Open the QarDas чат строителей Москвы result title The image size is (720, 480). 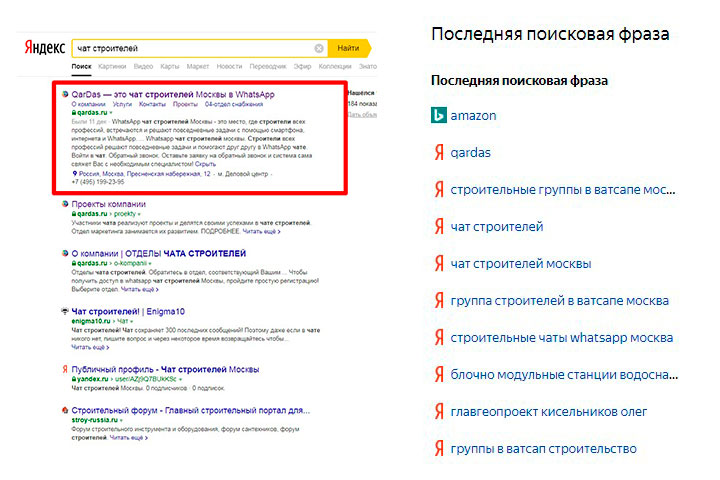(173, 94)
